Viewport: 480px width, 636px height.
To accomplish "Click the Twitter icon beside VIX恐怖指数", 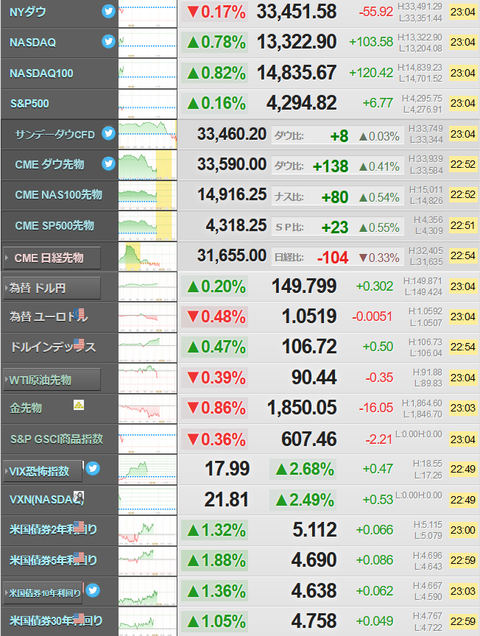I will pos(93,468).
